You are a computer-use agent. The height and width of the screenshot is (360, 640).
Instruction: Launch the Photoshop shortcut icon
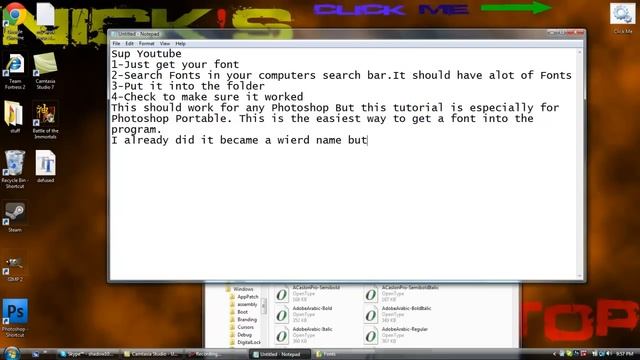point(15,318)
